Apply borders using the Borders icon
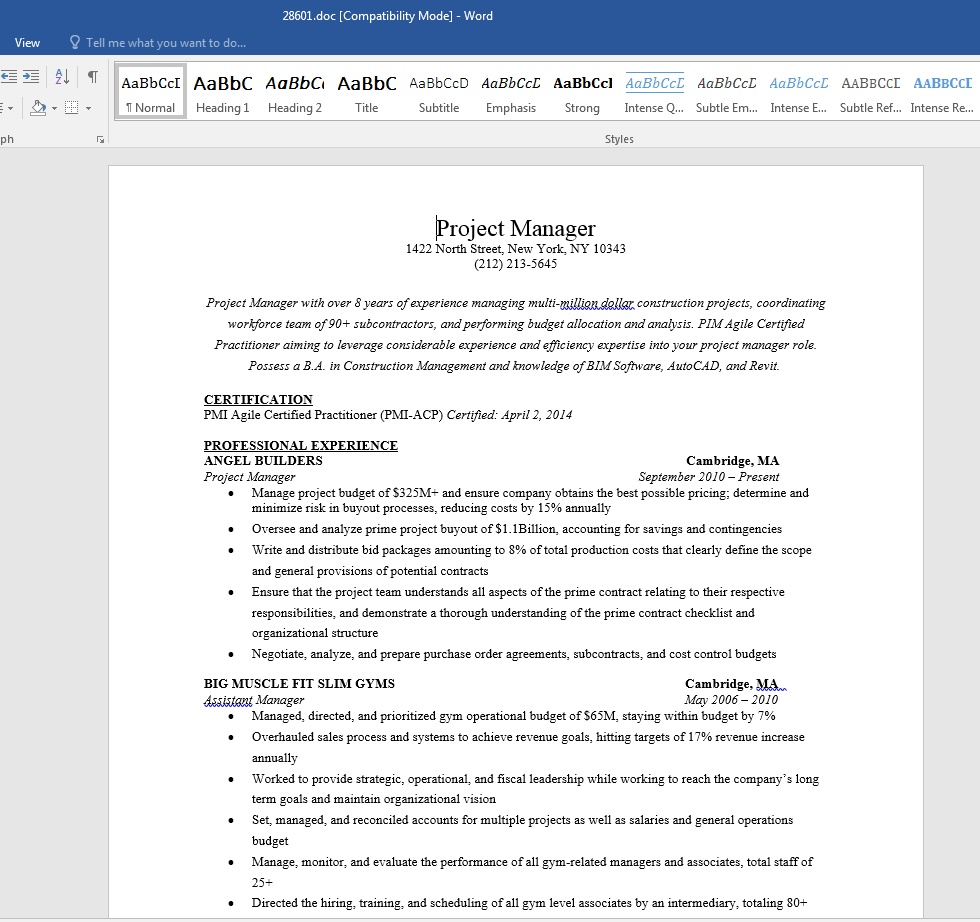This screenshot has width=980, height=922. [72, 108]
